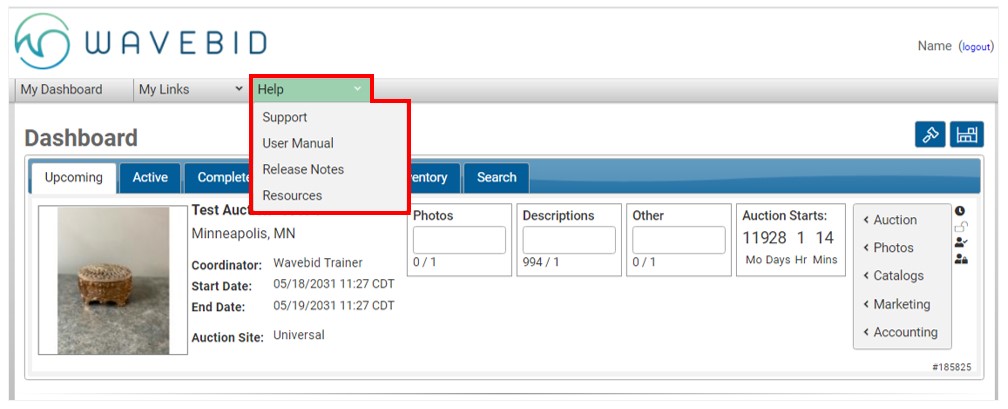This screenshot has width=1008, height=409.
Task: Open the My Links dropdown
Action: (190, 89)
